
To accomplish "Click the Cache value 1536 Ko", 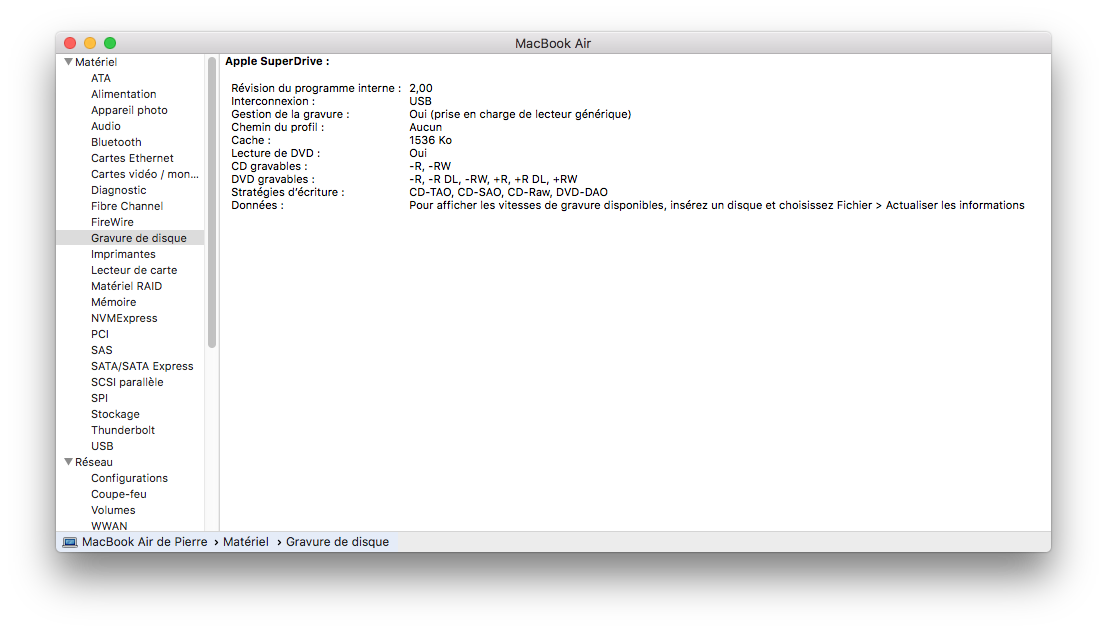I will [431, 141].
